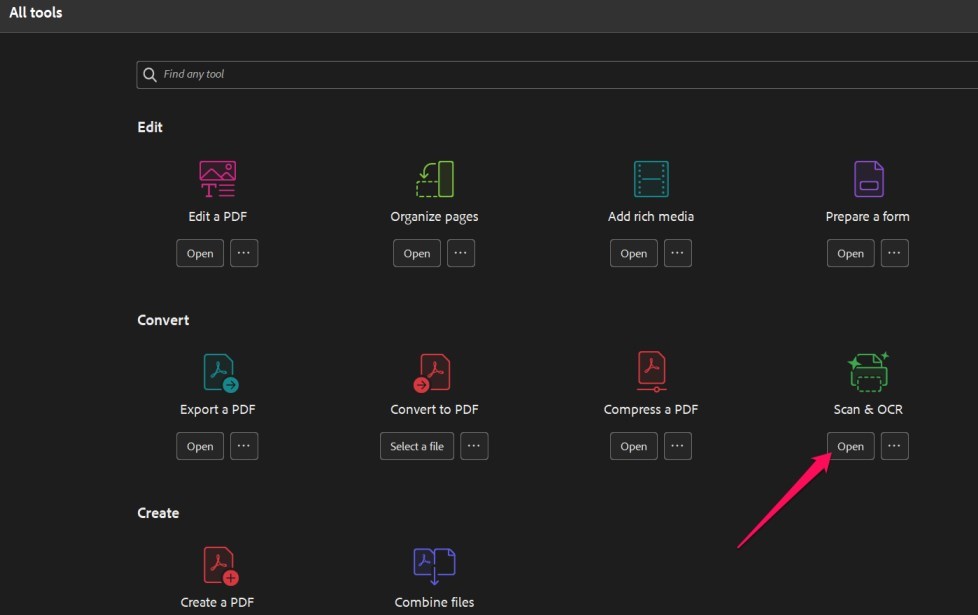The image size is (978, 615).
Task: Select the Create a PDF tool icon
Action: pyautogui.click(x=218, y=564)
